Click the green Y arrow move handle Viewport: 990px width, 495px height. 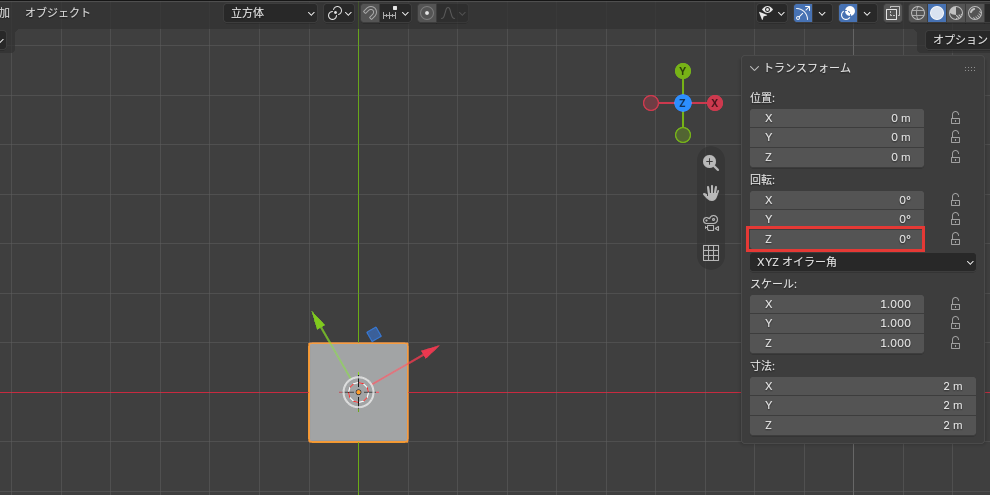click(319, 319)
